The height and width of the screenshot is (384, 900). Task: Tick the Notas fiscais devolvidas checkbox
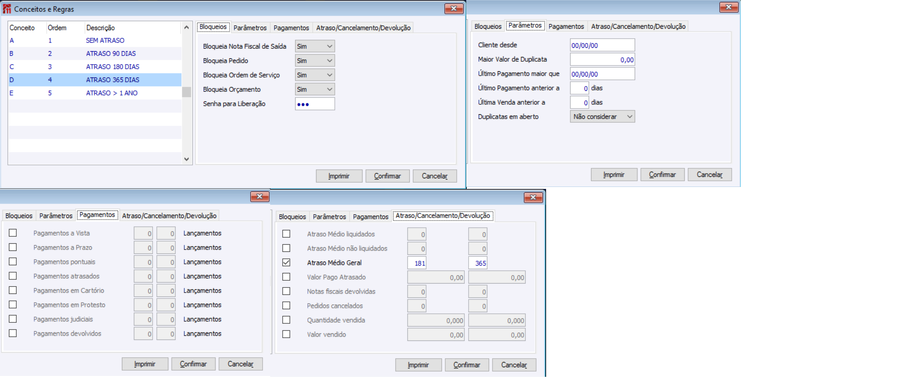pyautogui.click(x=286, y=292)
